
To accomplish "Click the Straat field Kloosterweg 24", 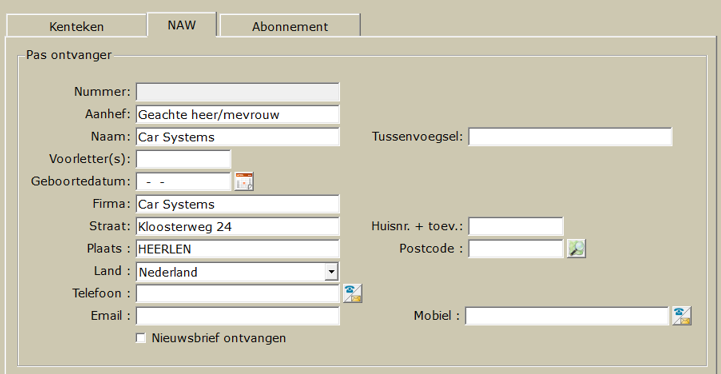I will point(238,226).
